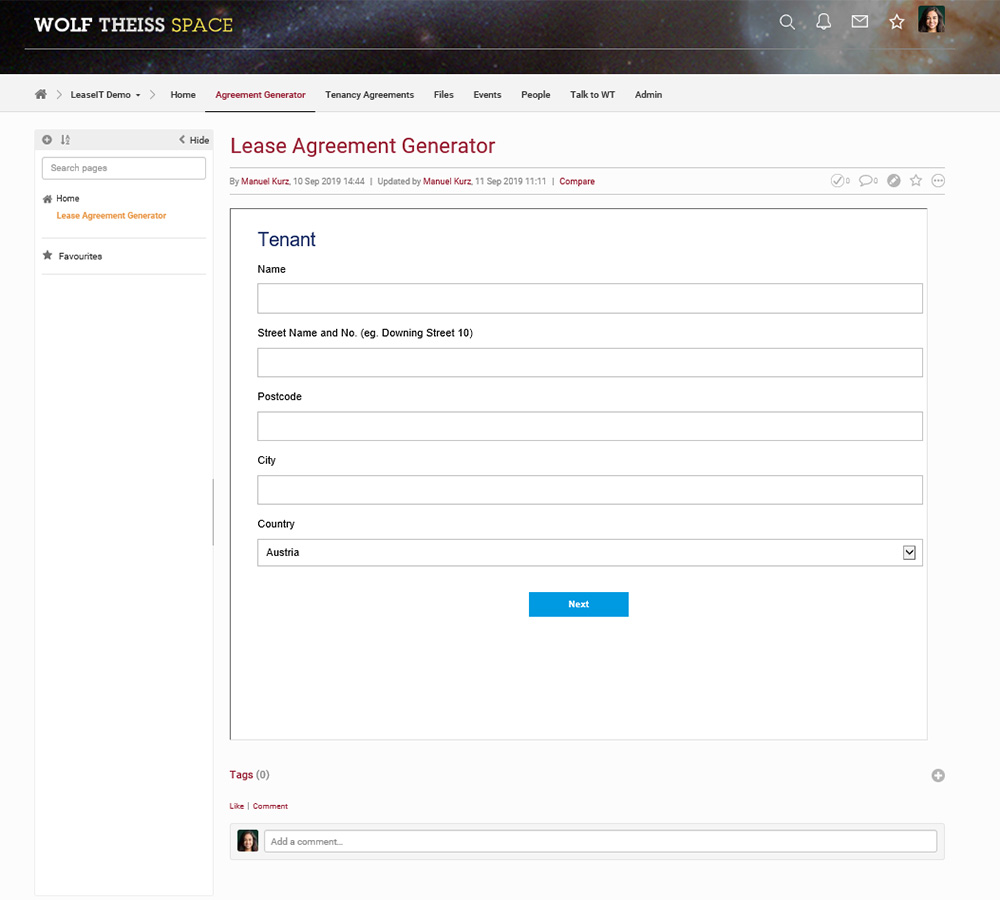This screenshot has width=1000, height=900.
Task: Select Lease Agreement Generator in sidebar
Action: (111, 216)
